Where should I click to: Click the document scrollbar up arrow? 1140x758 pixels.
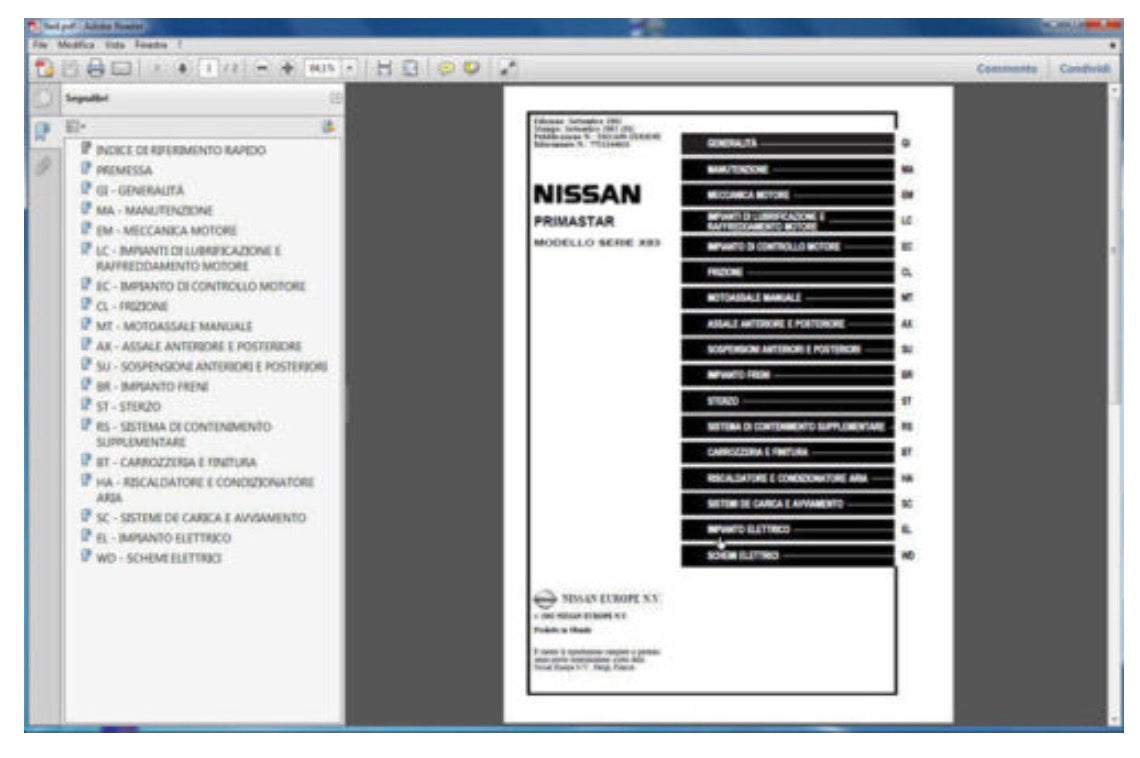[1115, 90]
